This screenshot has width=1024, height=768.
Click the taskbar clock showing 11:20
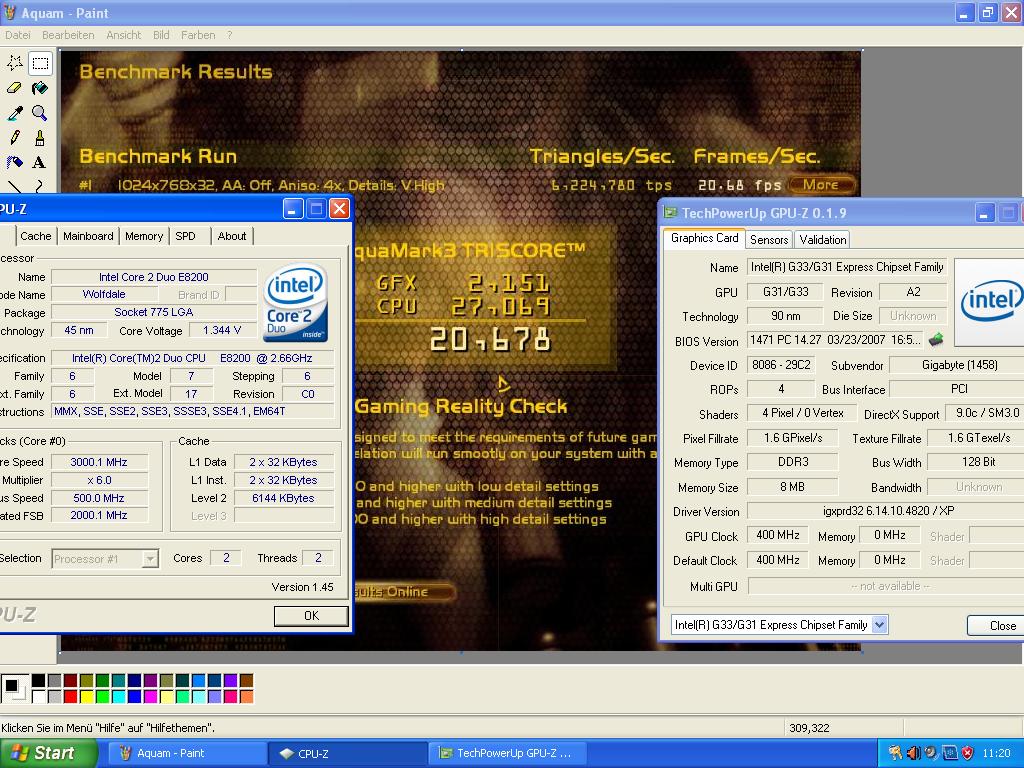pyautogui.click(x=996, y=753)
